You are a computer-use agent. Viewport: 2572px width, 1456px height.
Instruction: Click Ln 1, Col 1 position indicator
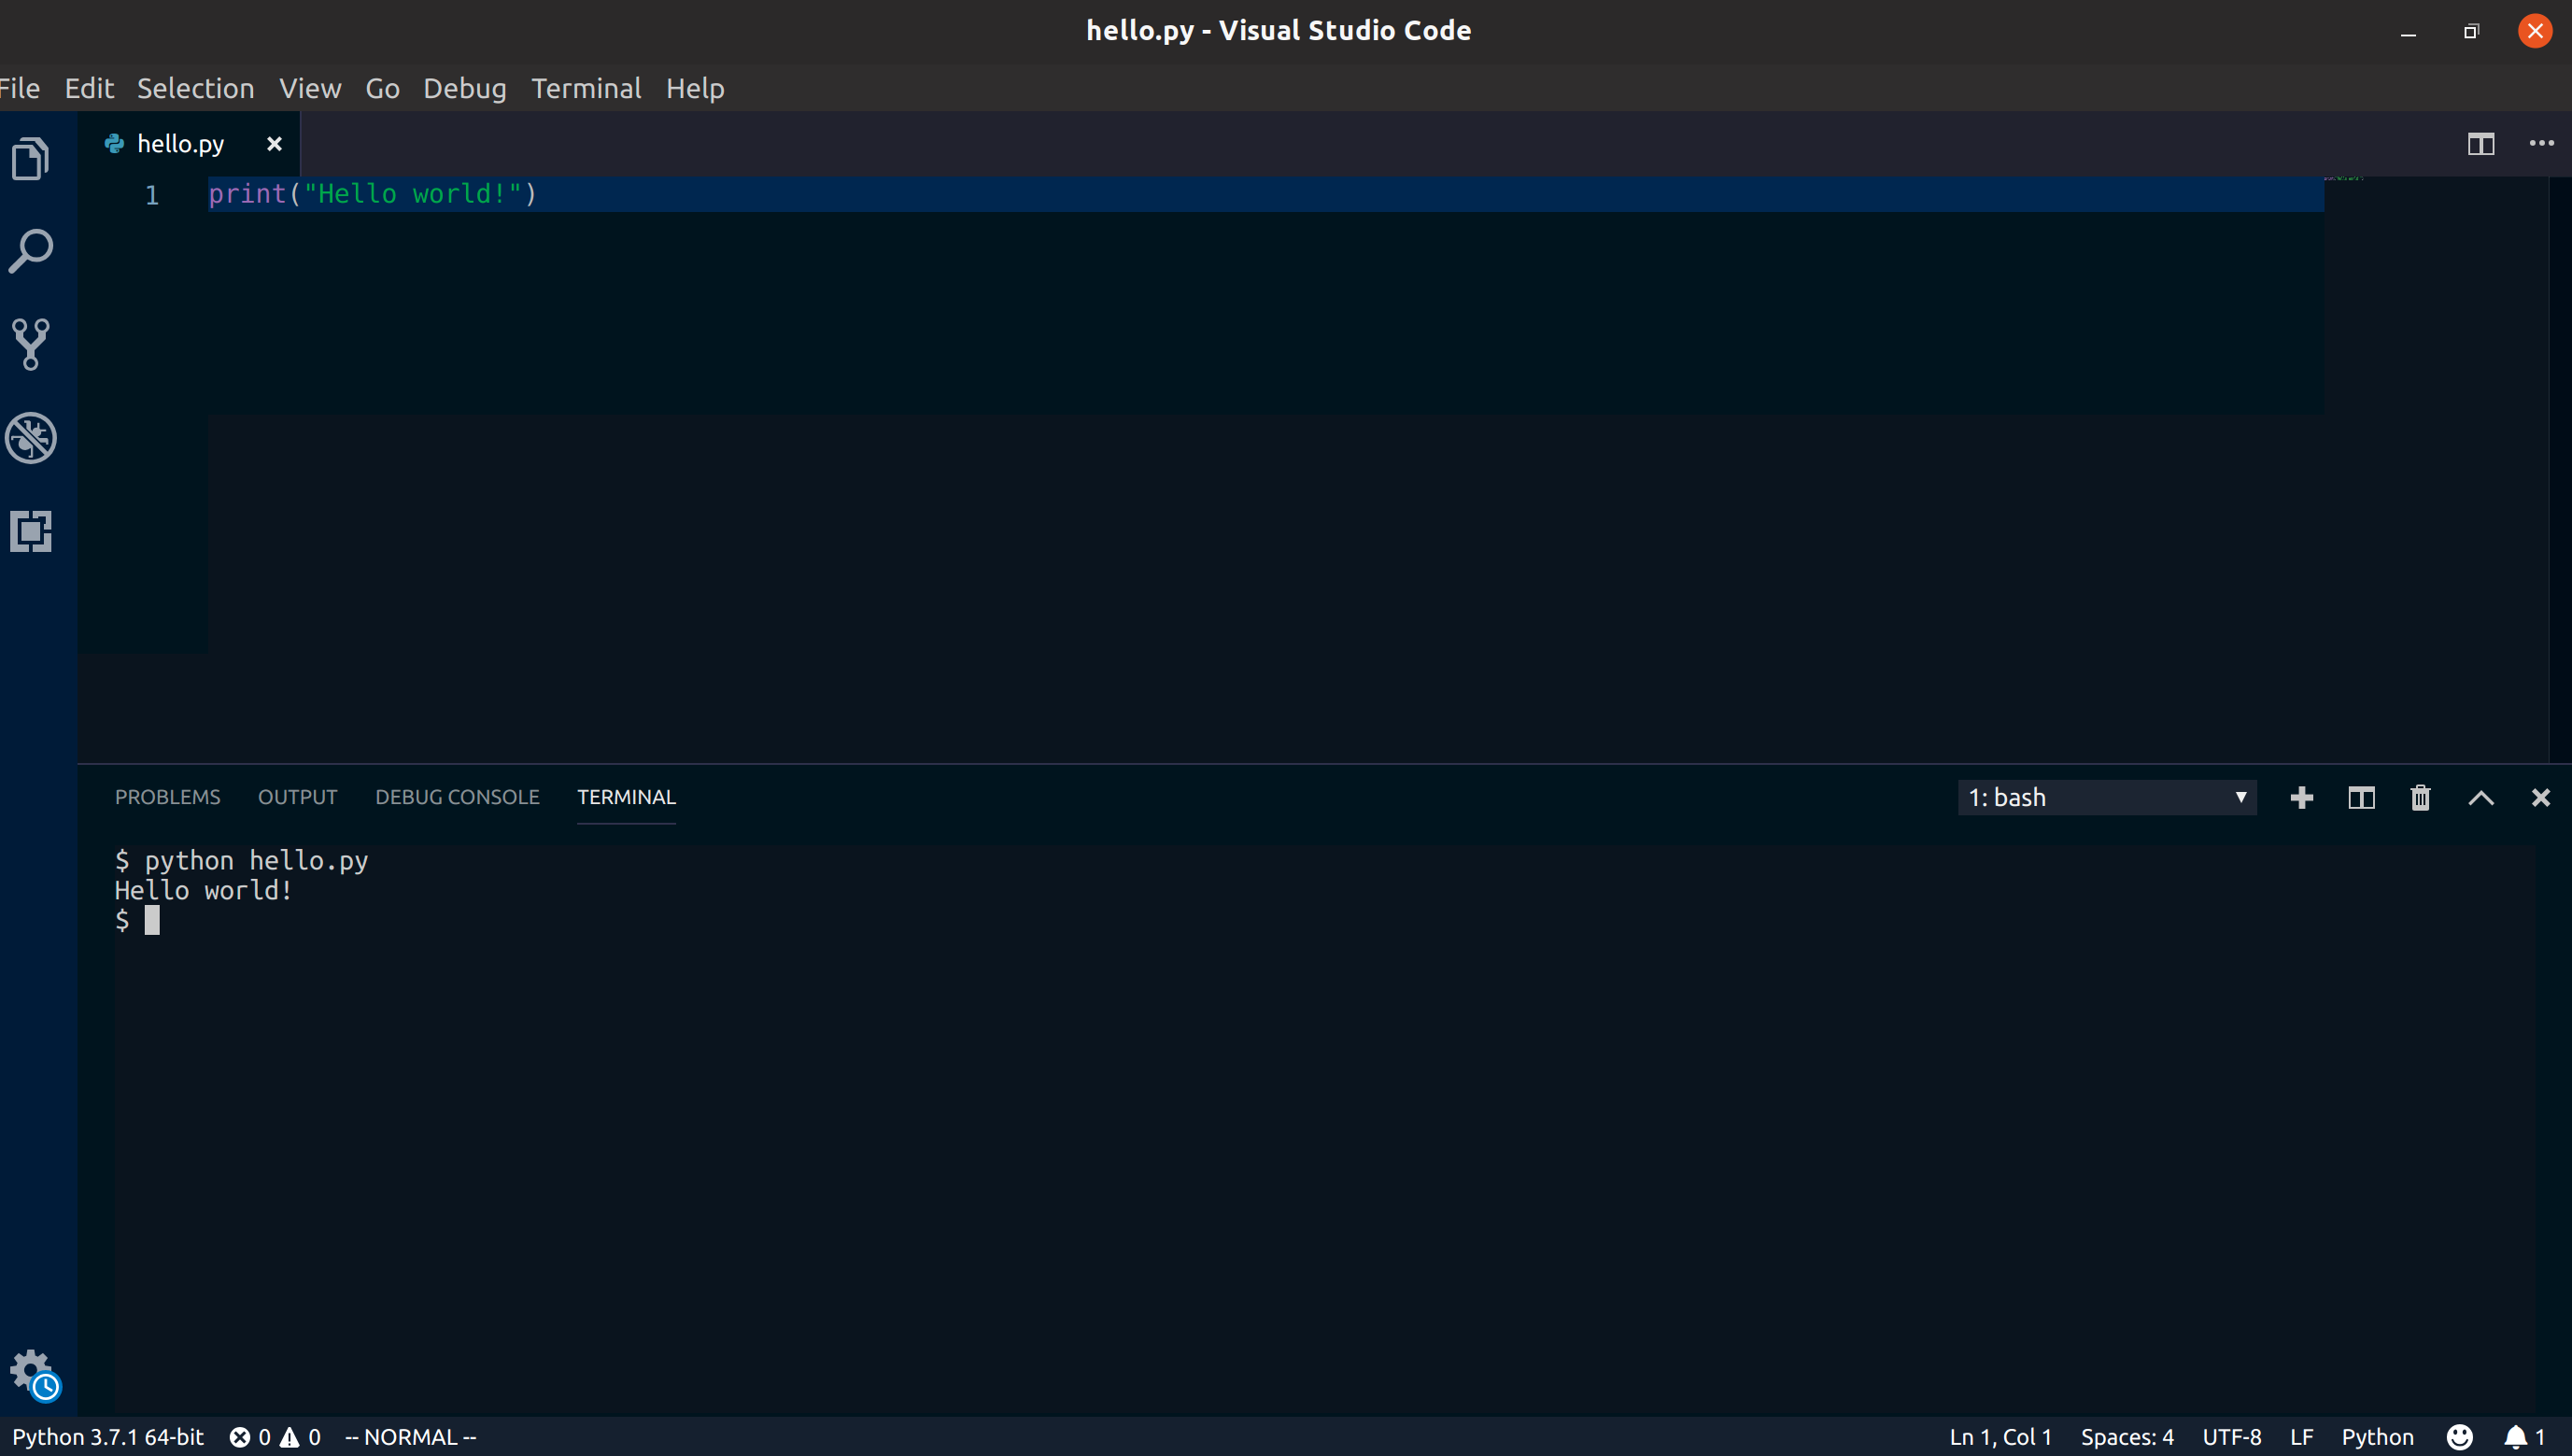(x=2000, y=1437)
